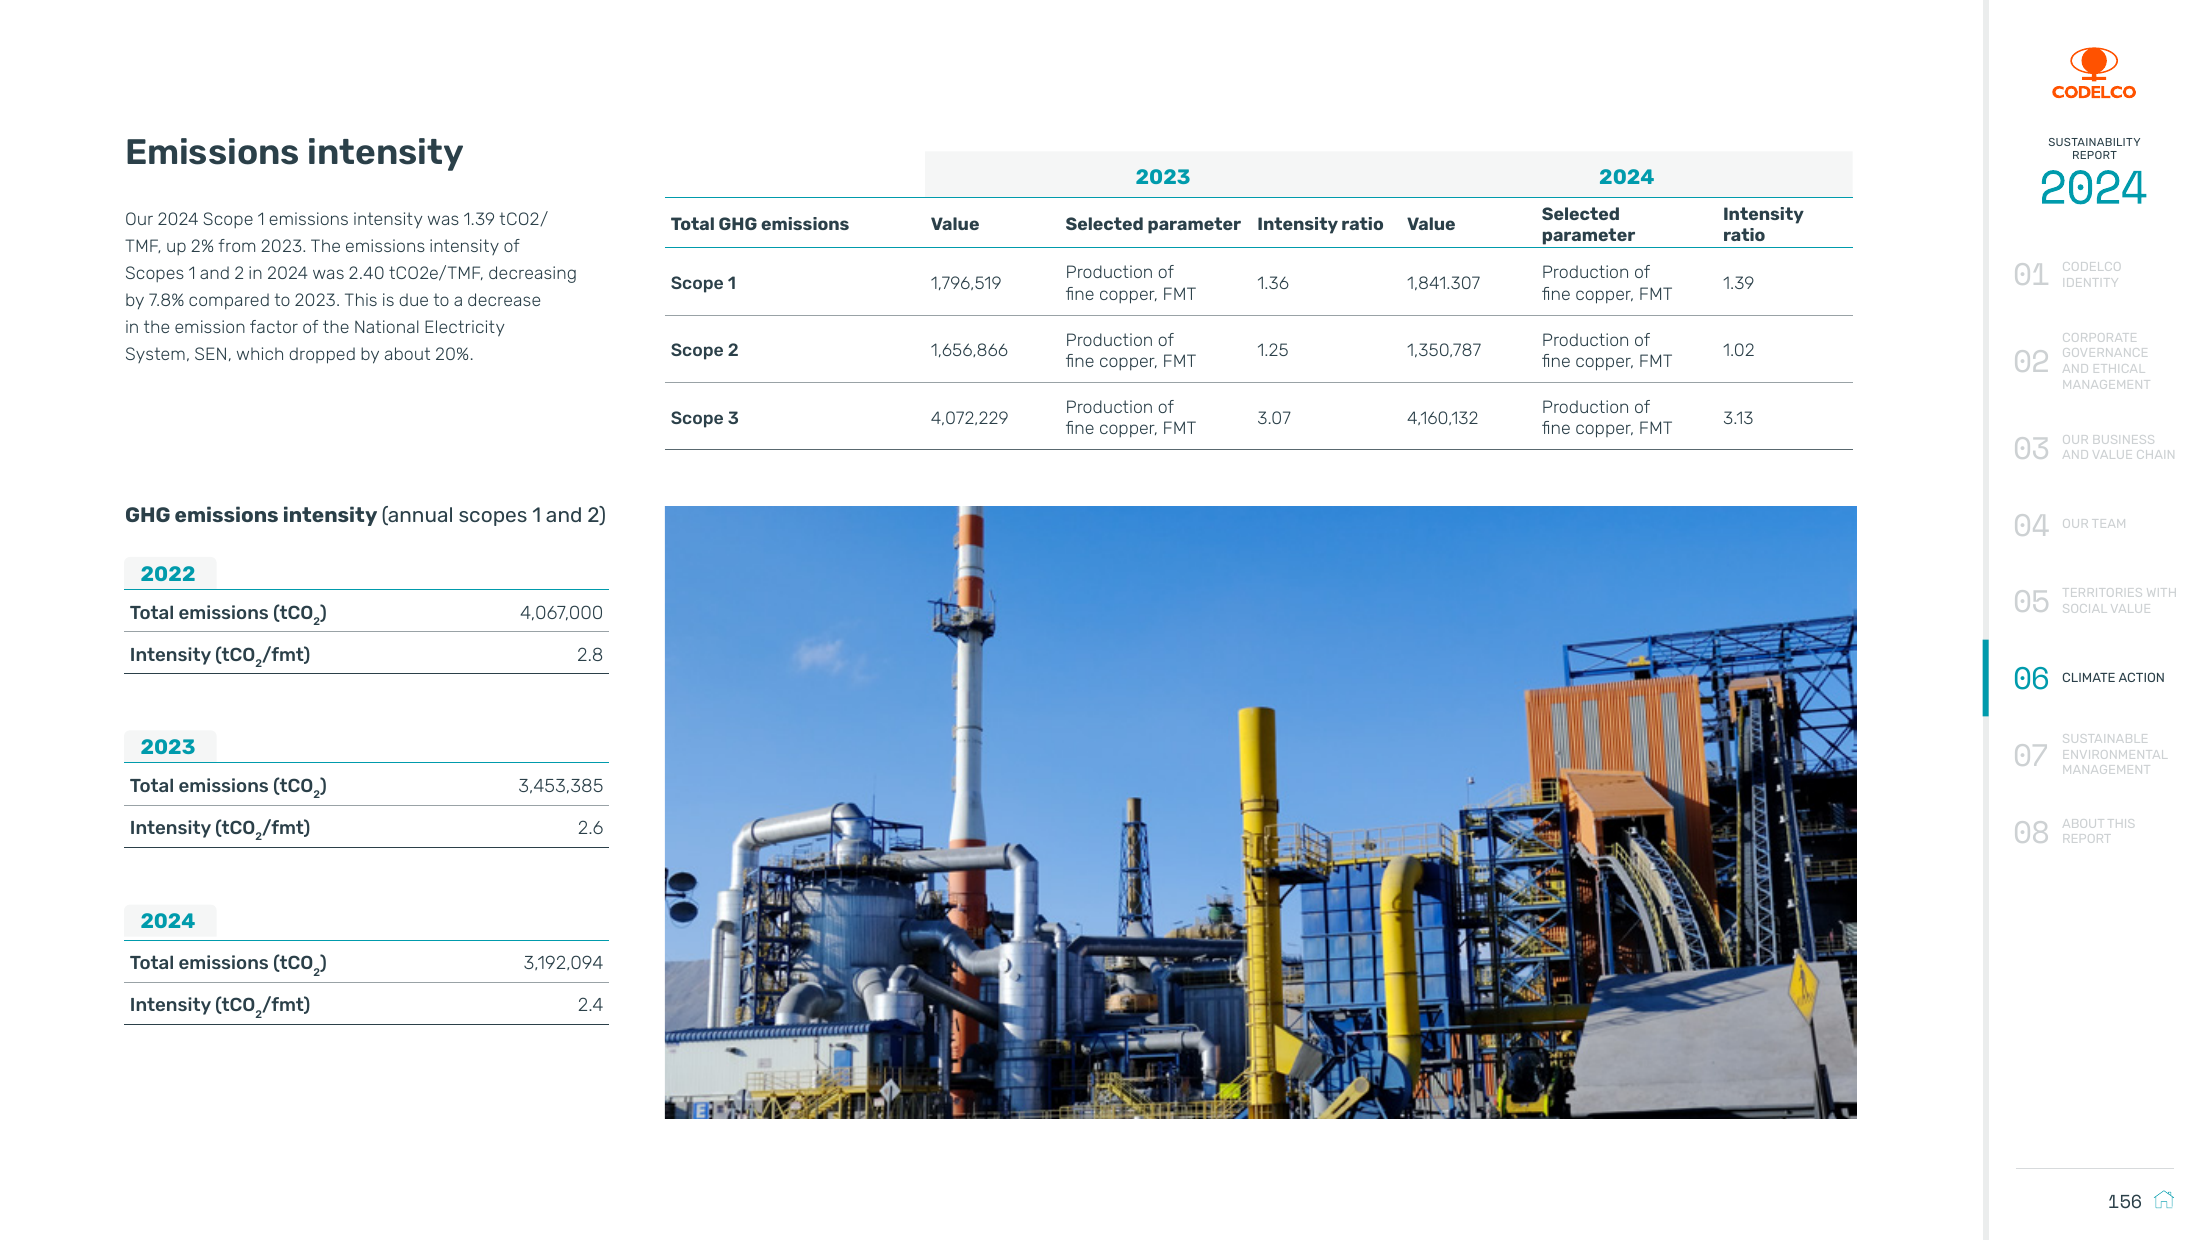Select the intensity ratio 3.13
2203x1241 pixels.
pyautogui.click(x=1738, y=418)
